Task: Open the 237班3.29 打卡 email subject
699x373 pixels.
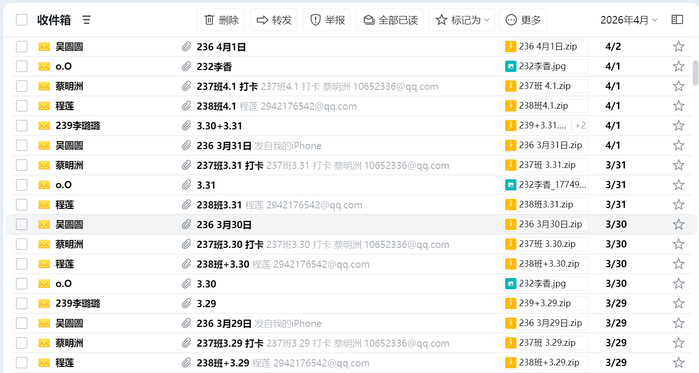Action: 229,343
